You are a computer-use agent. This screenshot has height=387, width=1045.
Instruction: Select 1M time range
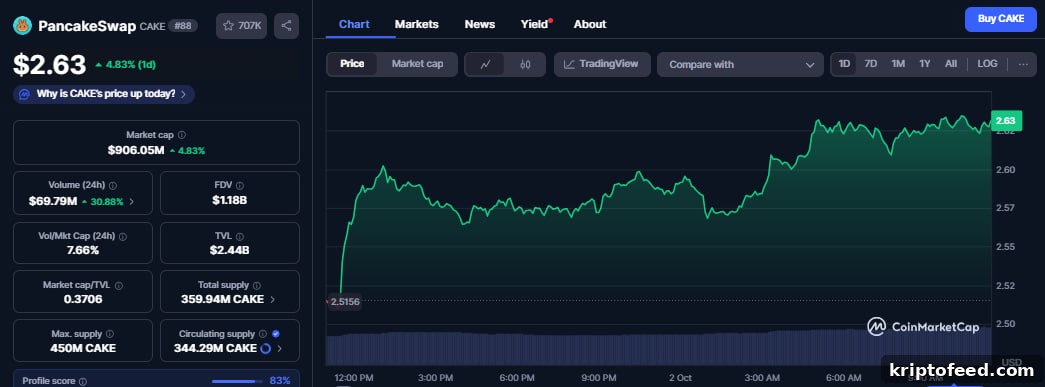pos(898,64)
